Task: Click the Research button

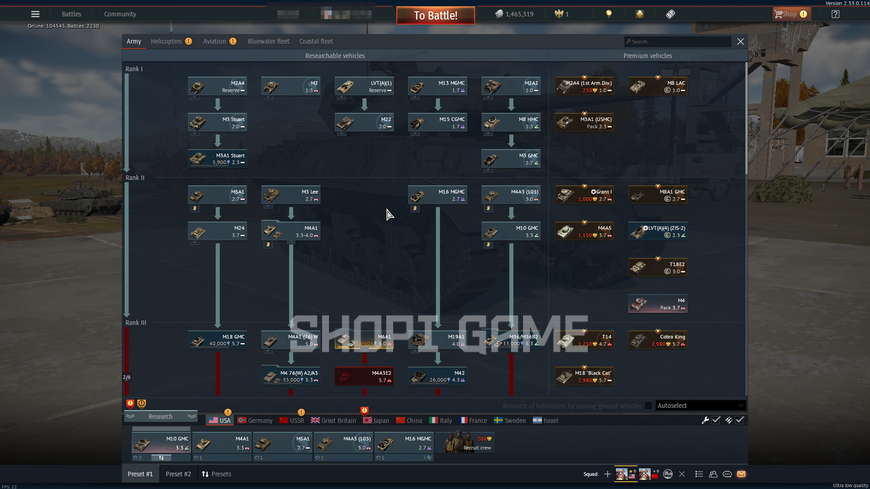Action: [x=160, y=416]
